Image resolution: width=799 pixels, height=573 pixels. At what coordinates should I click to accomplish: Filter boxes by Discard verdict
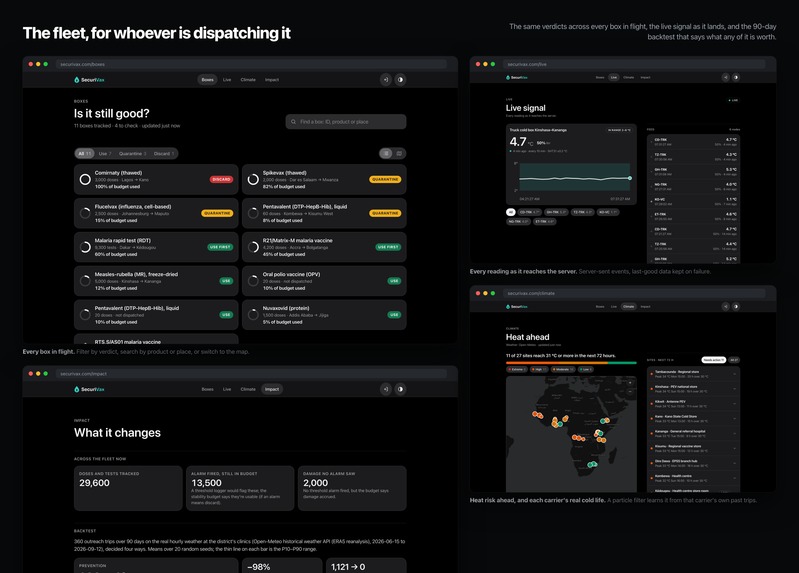click(164, 153)
